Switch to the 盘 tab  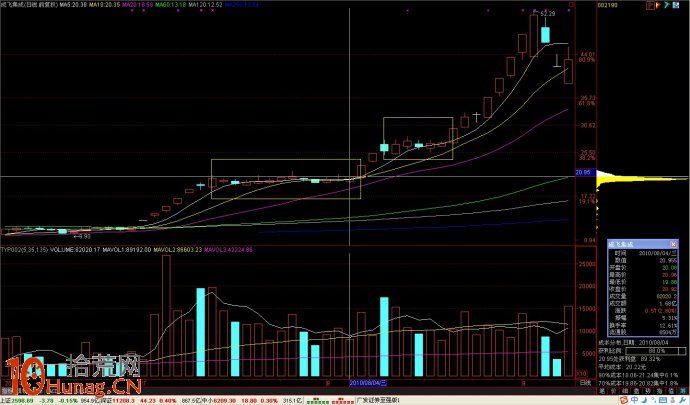pos(636,391)
